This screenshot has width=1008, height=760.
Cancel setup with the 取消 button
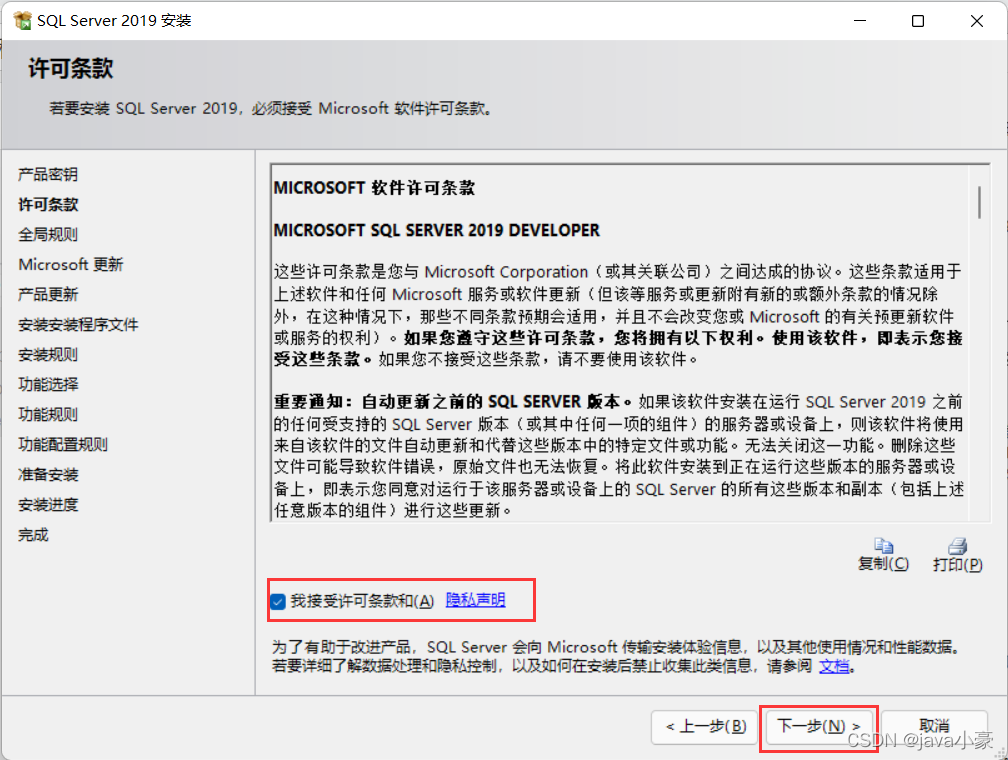pyautogui.click(x=934, y=727)
